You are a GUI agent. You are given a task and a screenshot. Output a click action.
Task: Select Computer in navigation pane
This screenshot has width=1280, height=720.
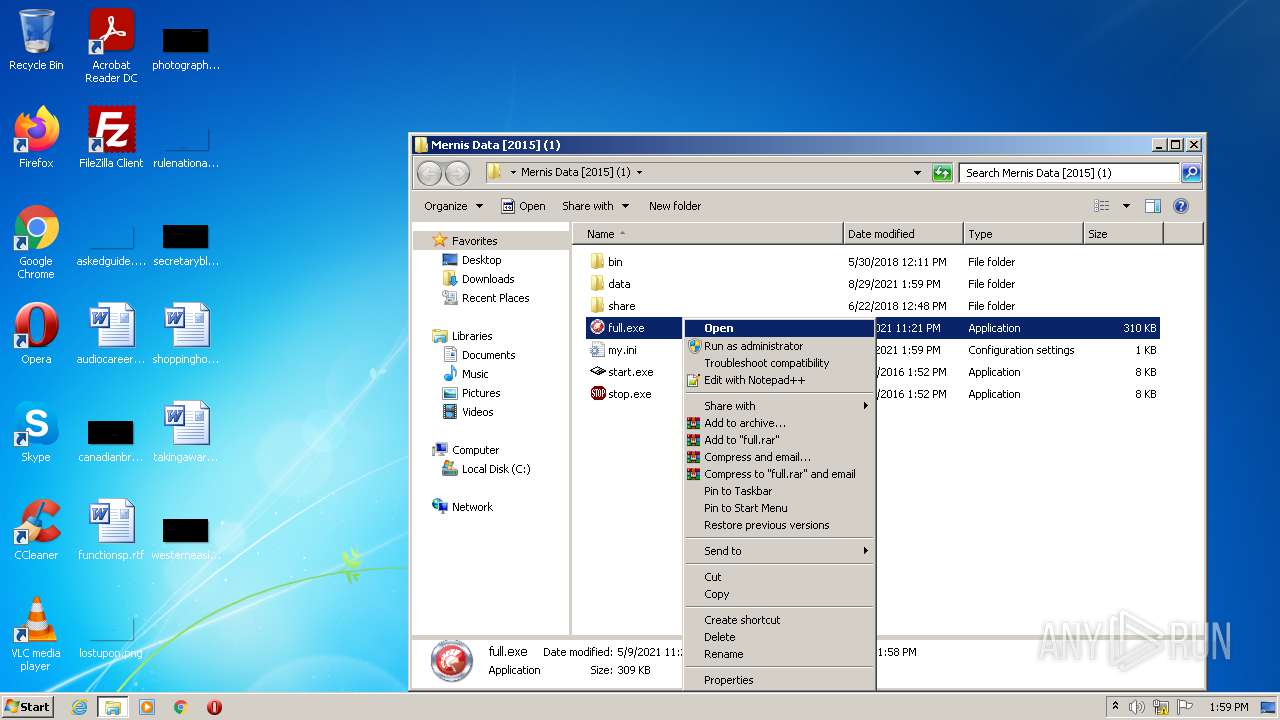pyautogui.click(x=475, y=450)
